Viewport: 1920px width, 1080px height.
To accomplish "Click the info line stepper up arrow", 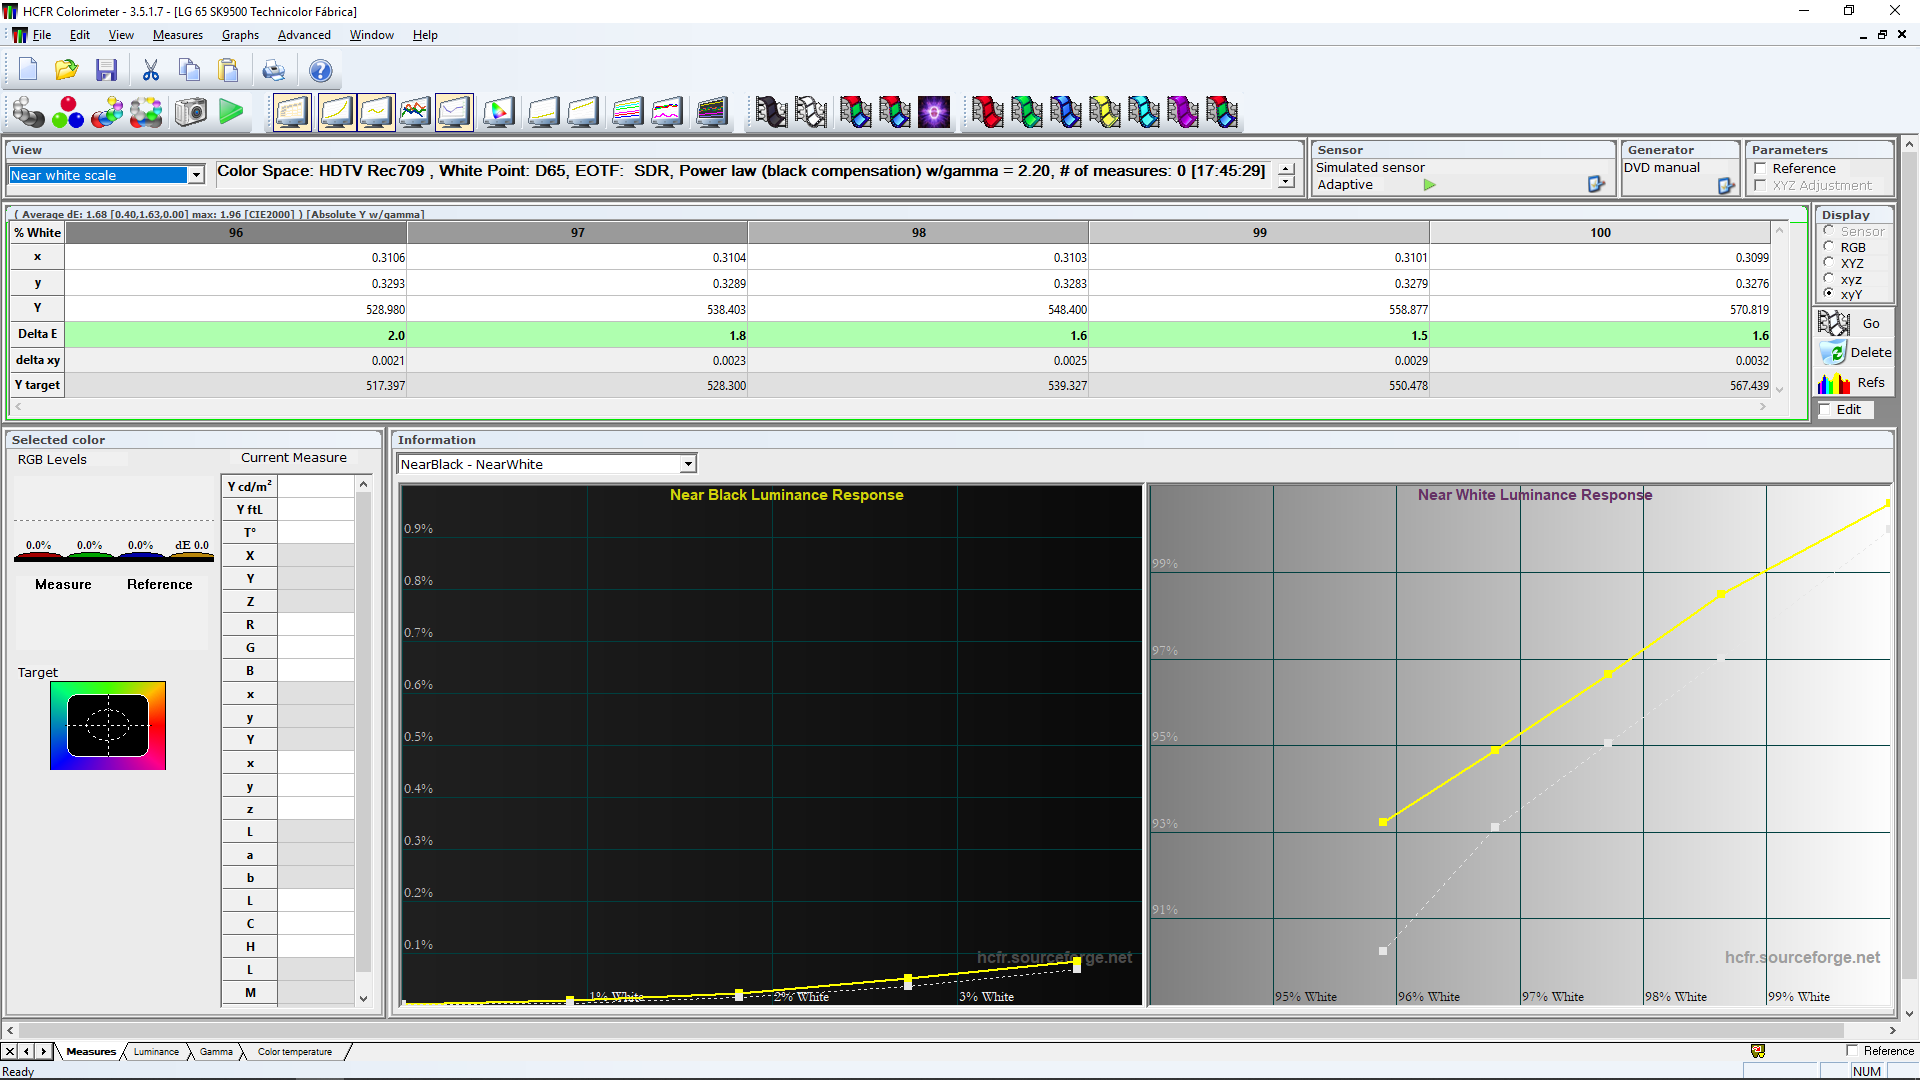I will click(x=1286, y=167).
